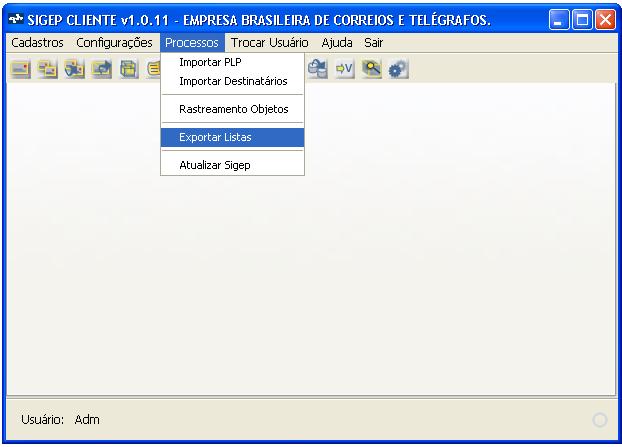622x447 pixels.
Task: Click the database with arrow toolbar icon
Action: click(317, 69)
